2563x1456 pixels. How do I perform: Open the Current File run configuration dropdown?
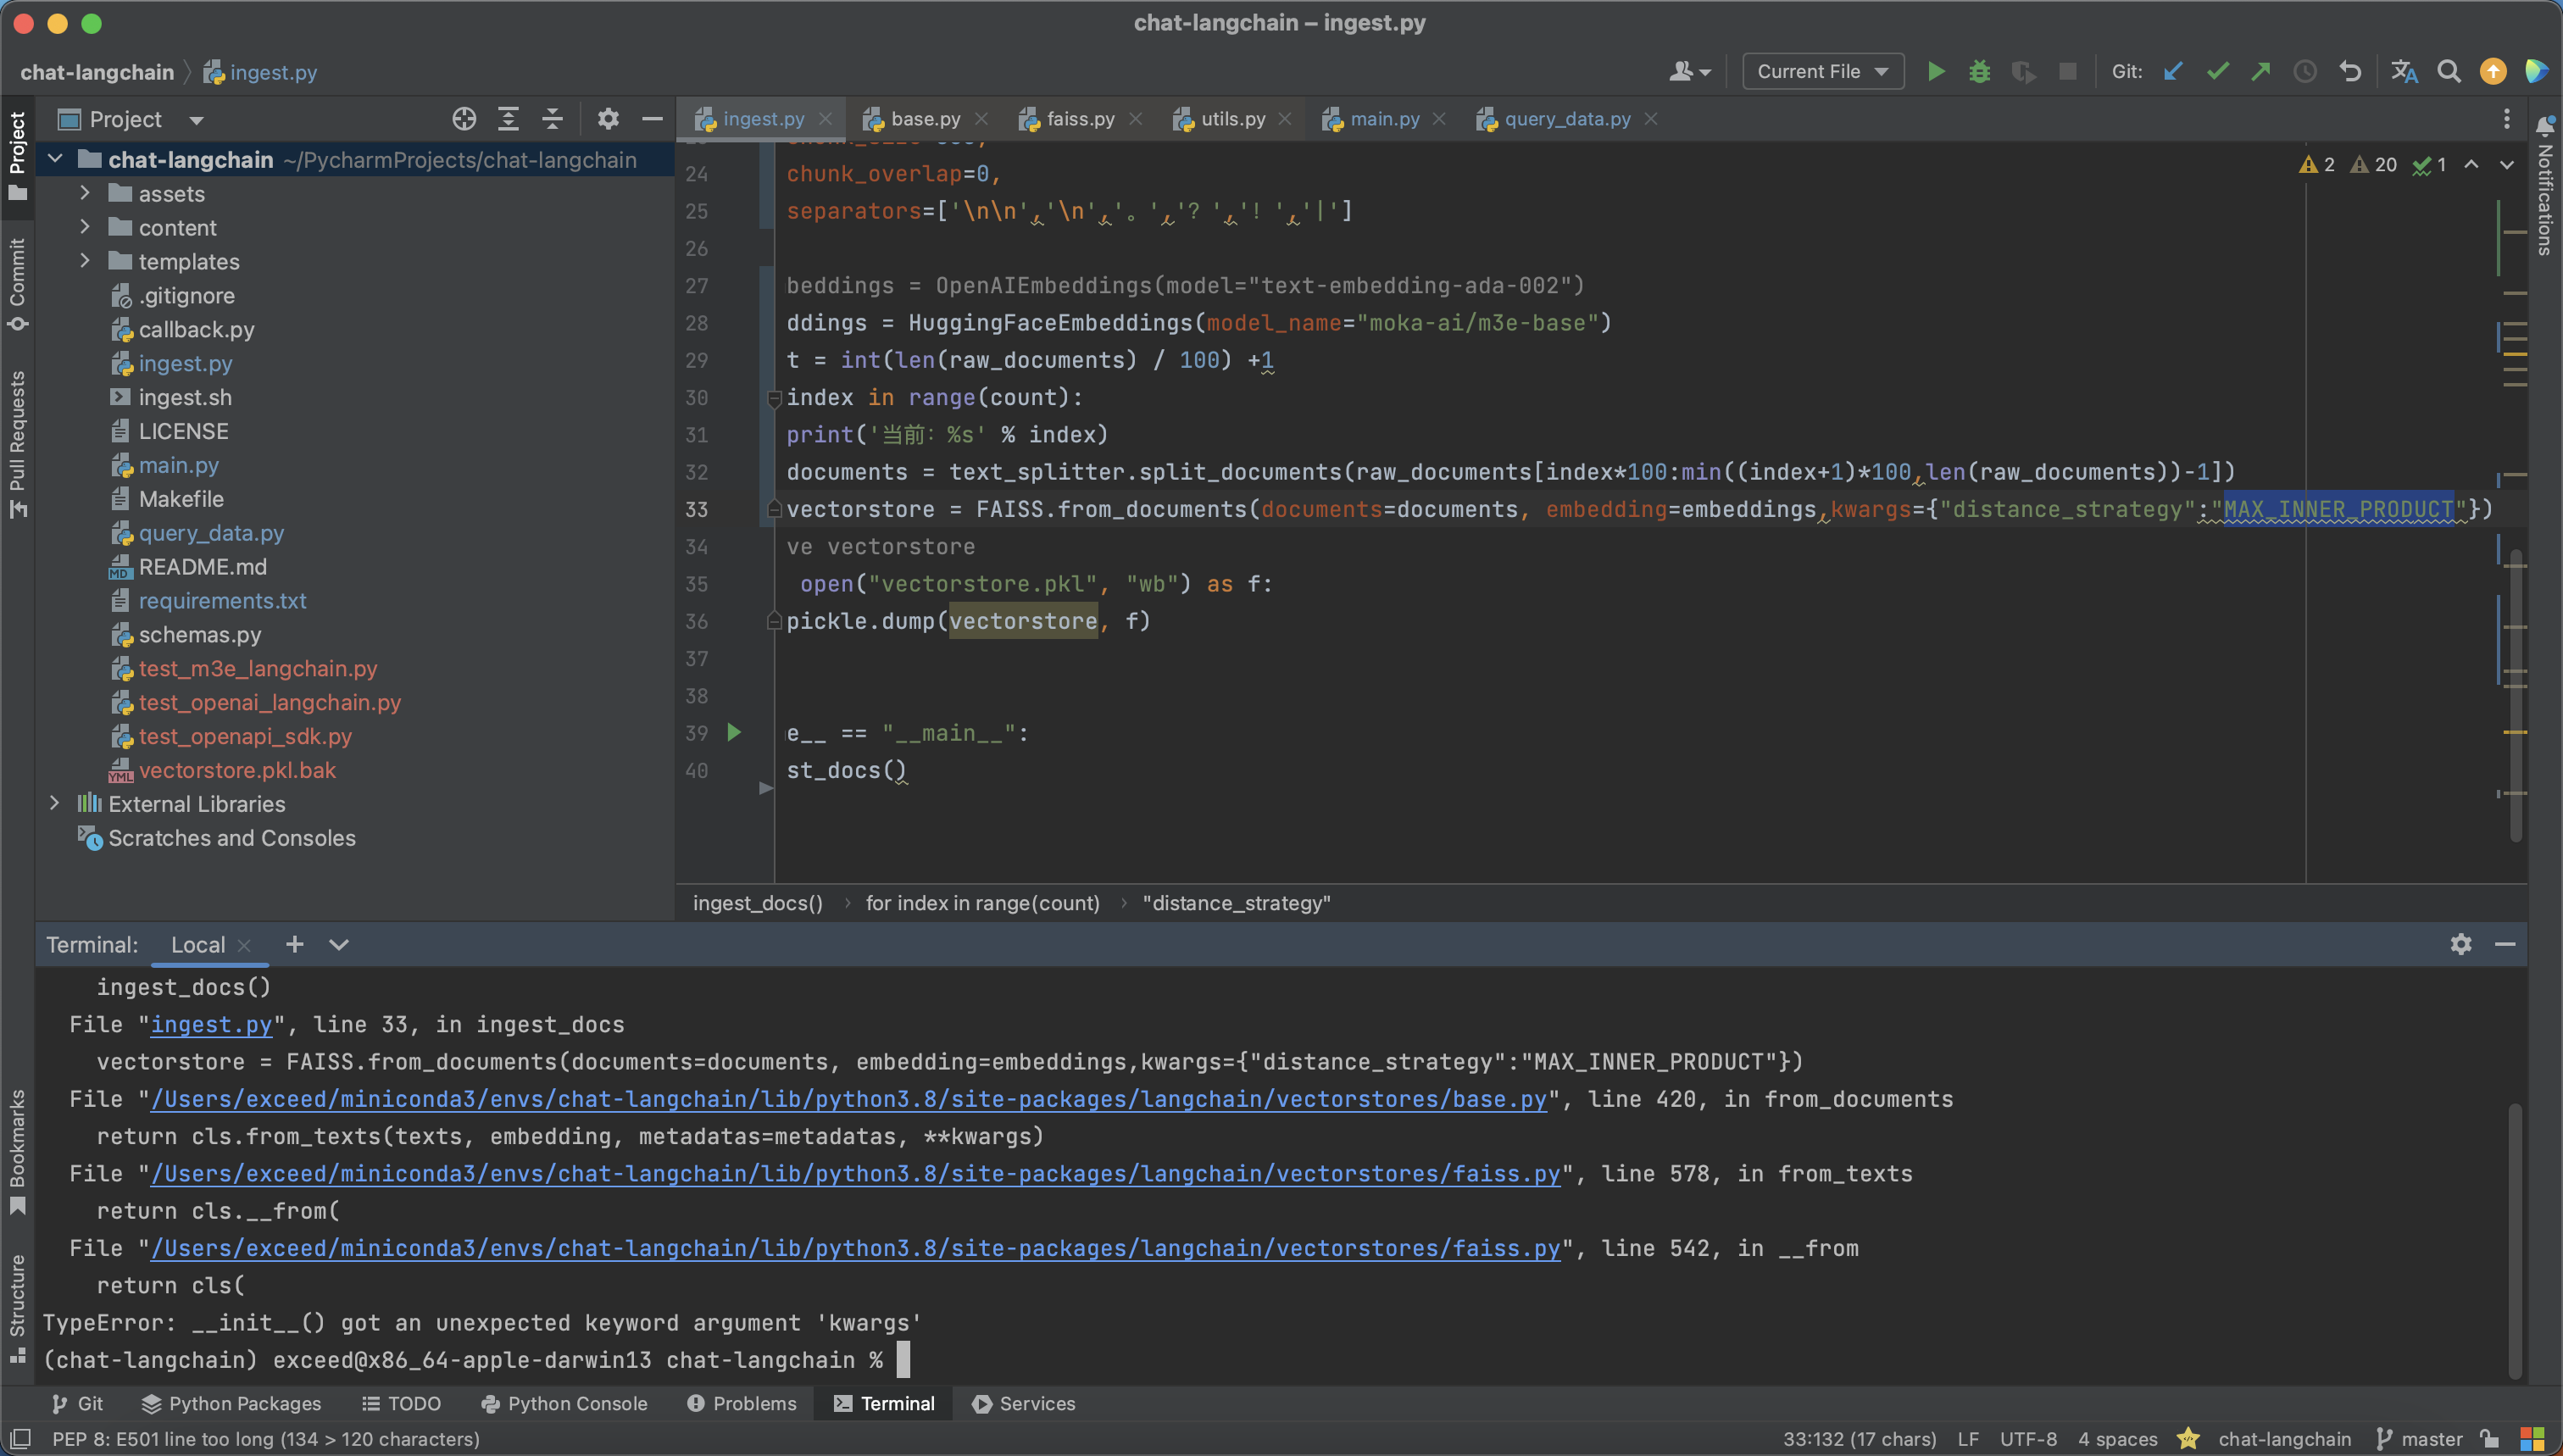pos(1822,71)
